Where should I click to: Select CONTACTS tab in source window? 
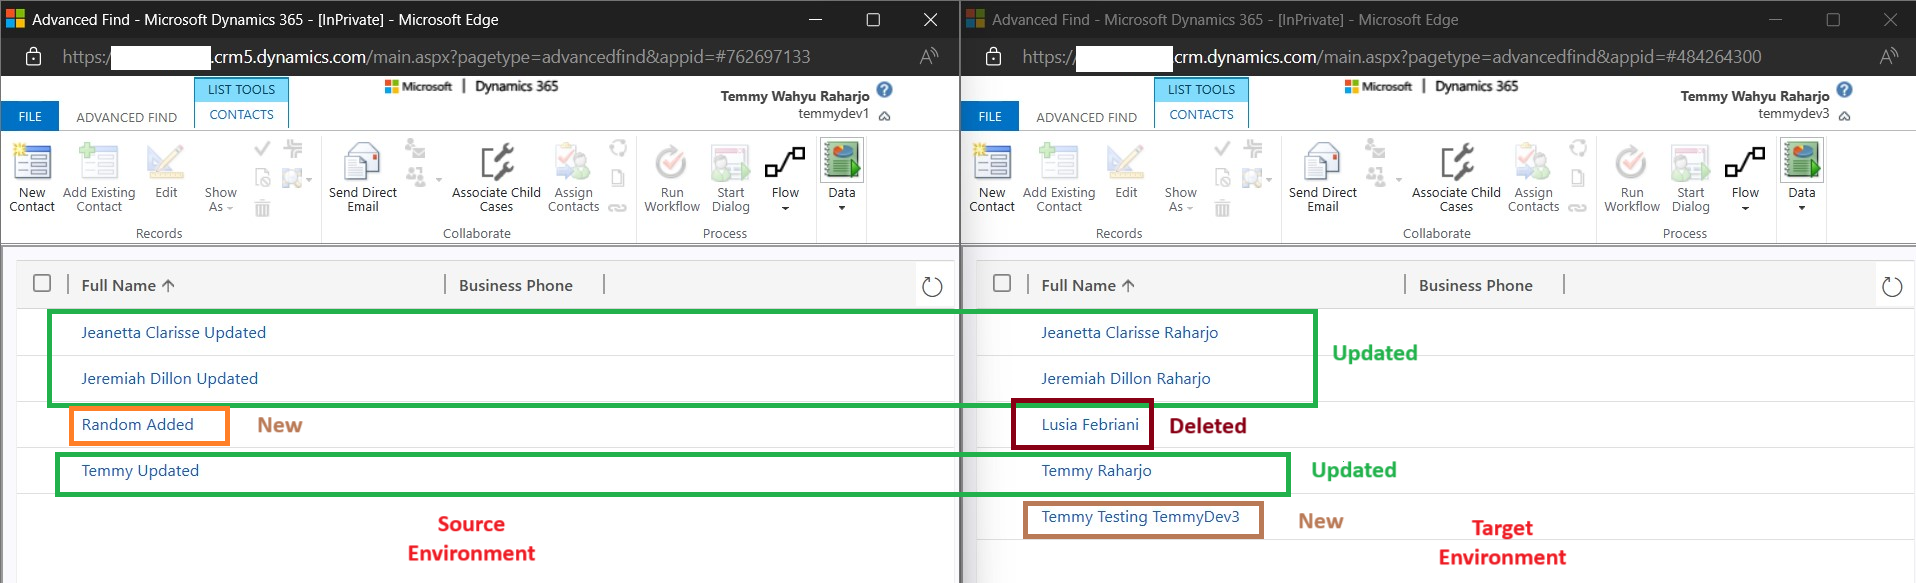click(x=241, y=114)
